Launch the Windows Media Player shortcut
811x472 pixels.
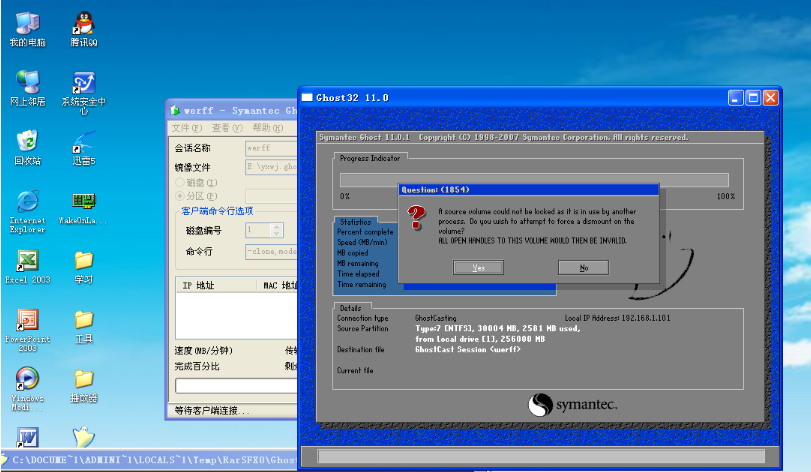[27, 389]
